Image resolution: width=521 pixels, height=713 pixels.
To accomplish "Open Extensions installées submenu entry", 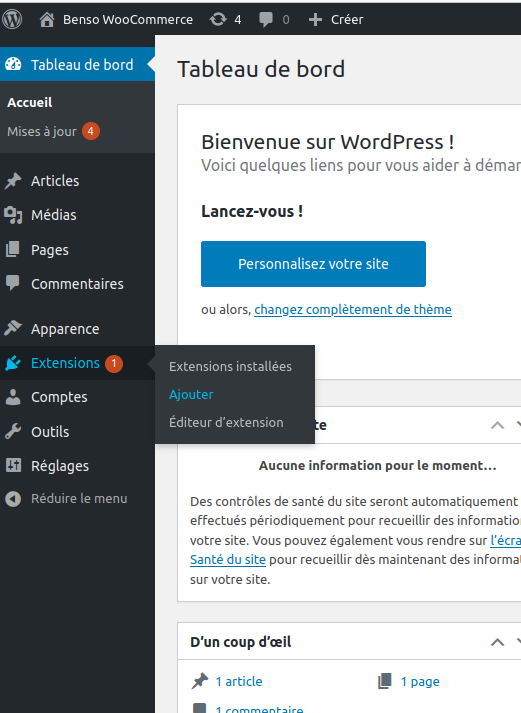I will 230,367.
